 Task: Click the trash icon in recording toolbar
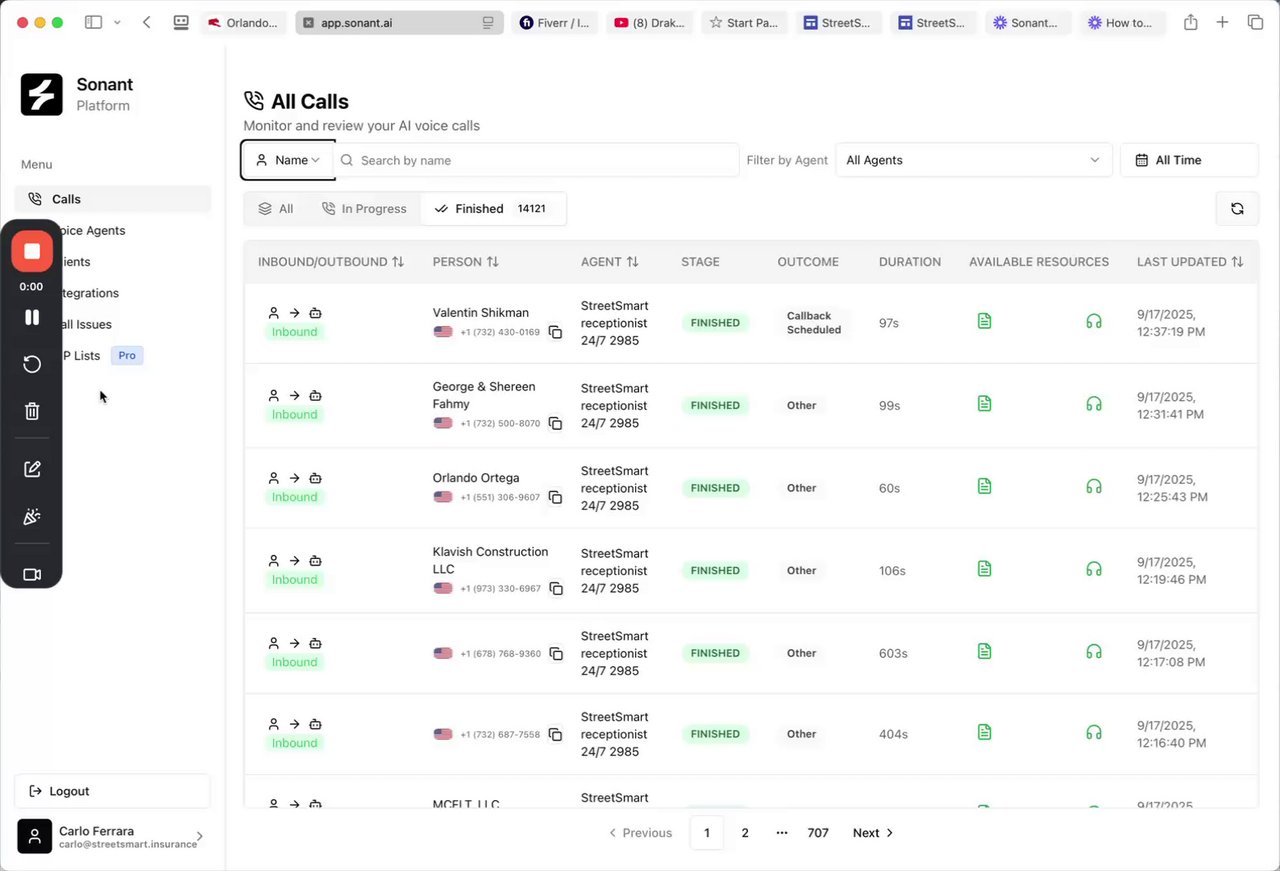tap(32, 411)
